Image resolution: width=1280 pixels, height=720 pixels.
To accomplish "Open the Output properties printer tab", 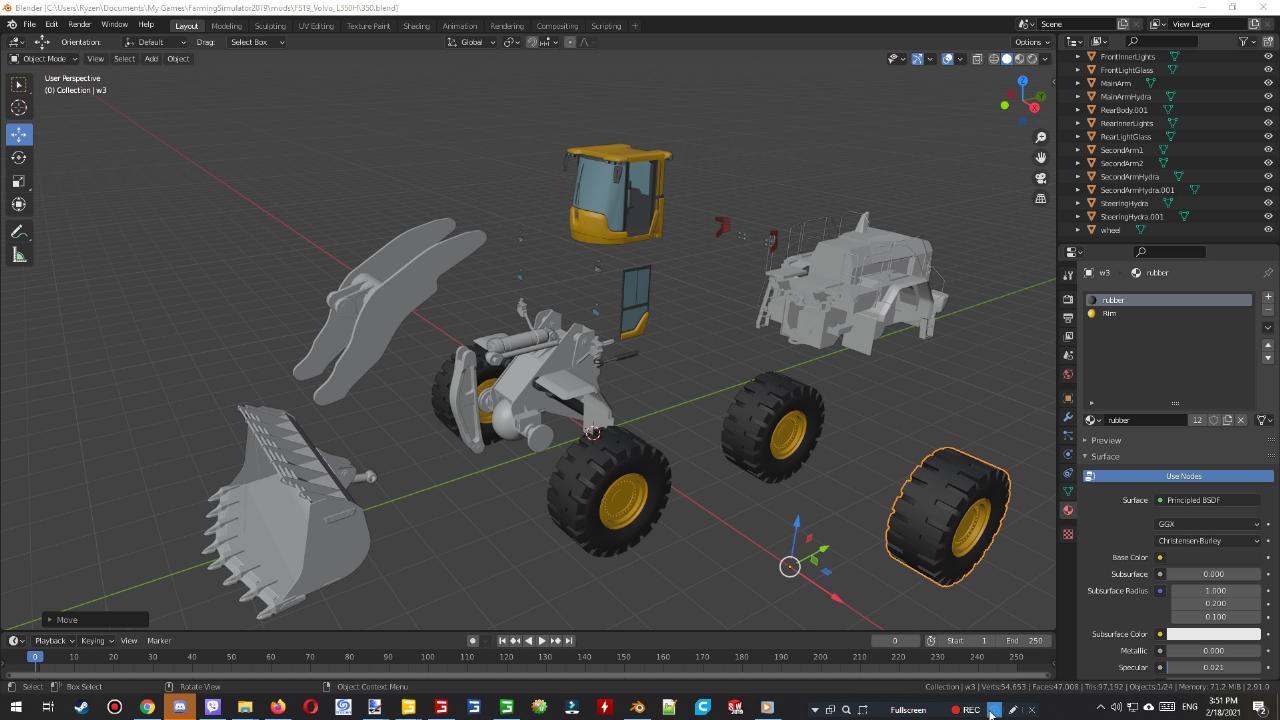I will click(1068, 318).
